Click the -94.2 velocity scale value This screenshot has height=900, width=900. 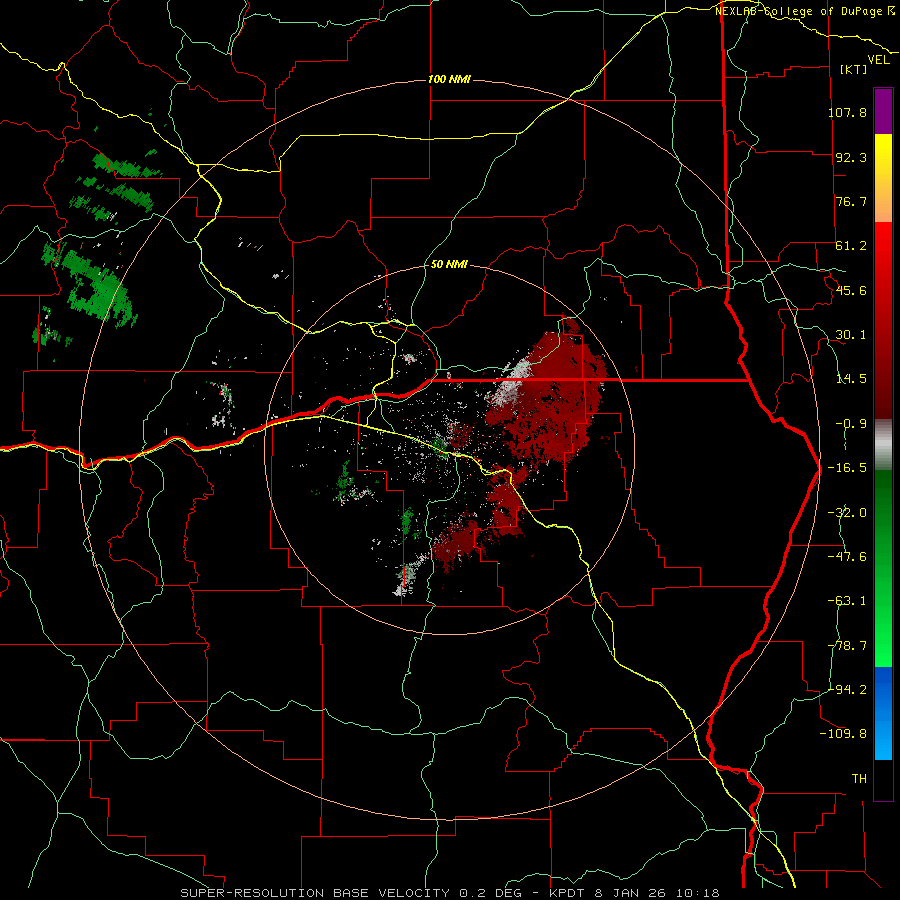847,690
